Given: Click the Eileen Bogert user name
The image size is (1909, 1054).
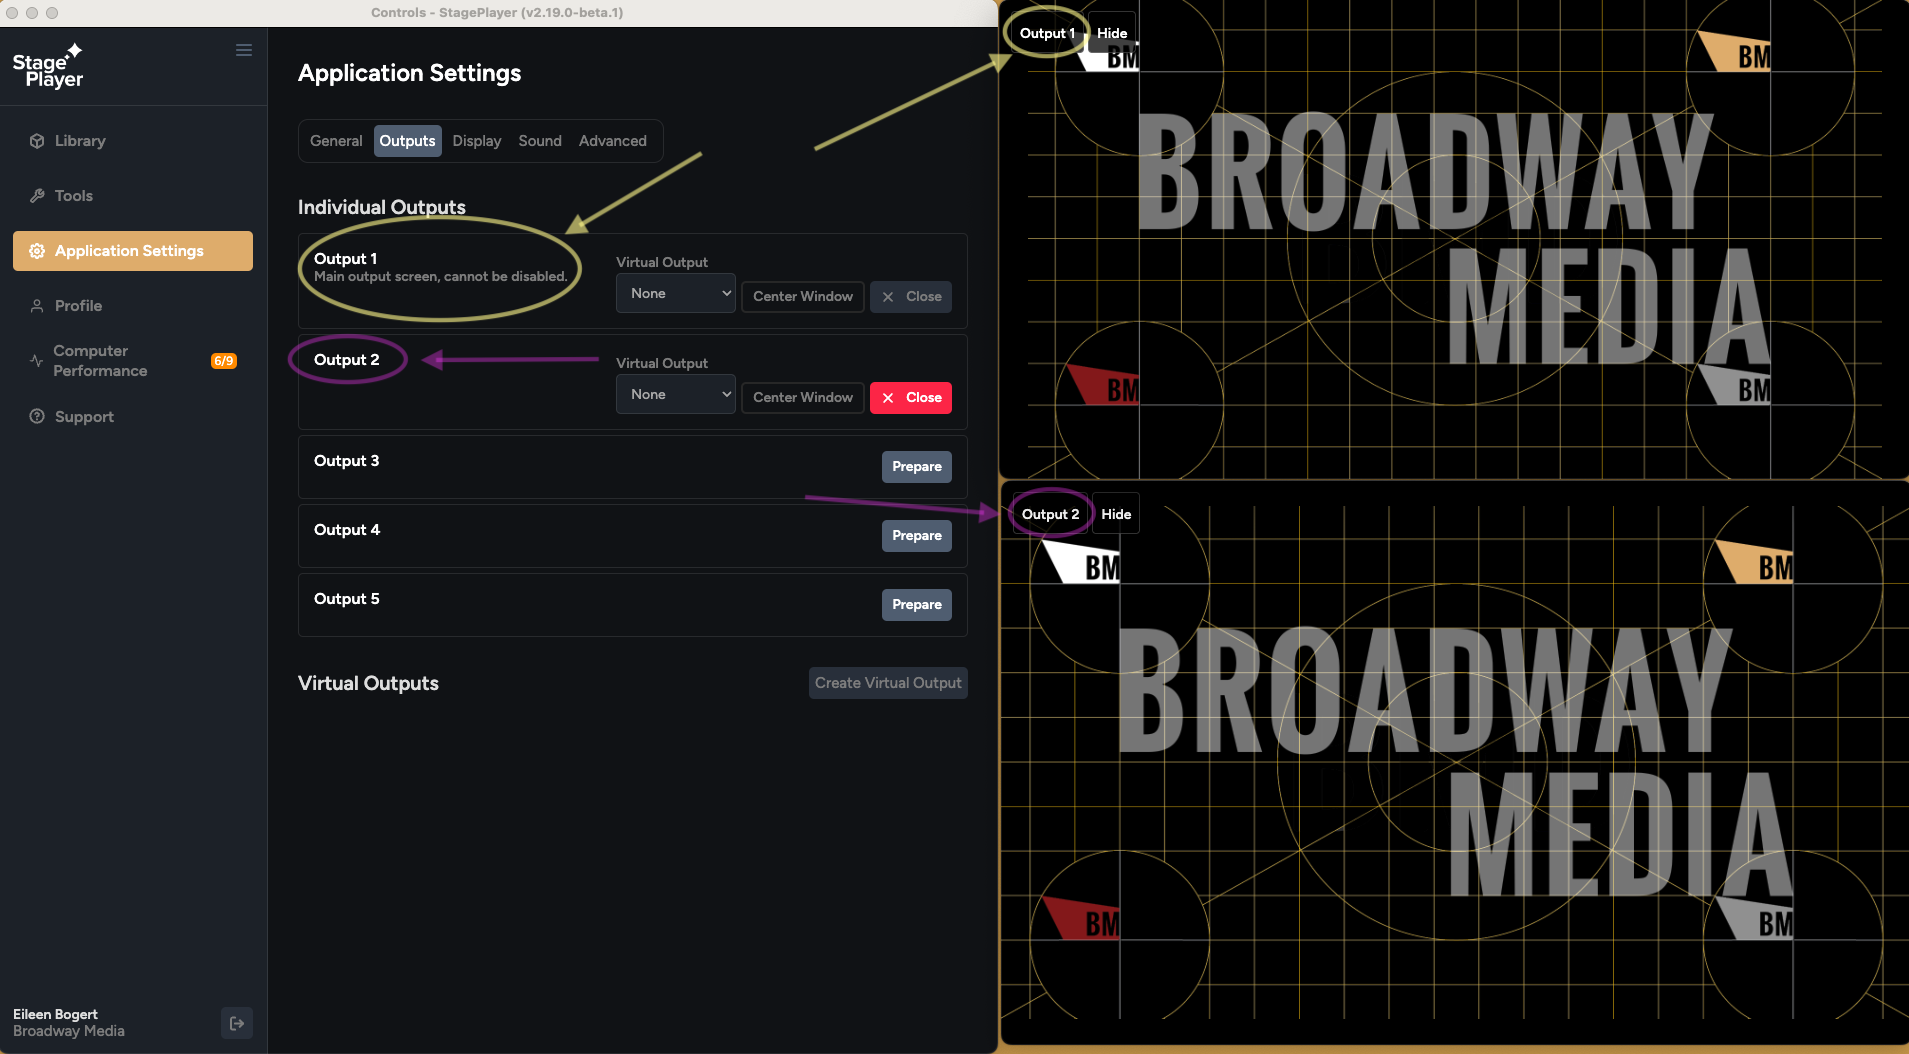Looking at the screenshot, I should pyautogui.click(x=55, y=1014).
